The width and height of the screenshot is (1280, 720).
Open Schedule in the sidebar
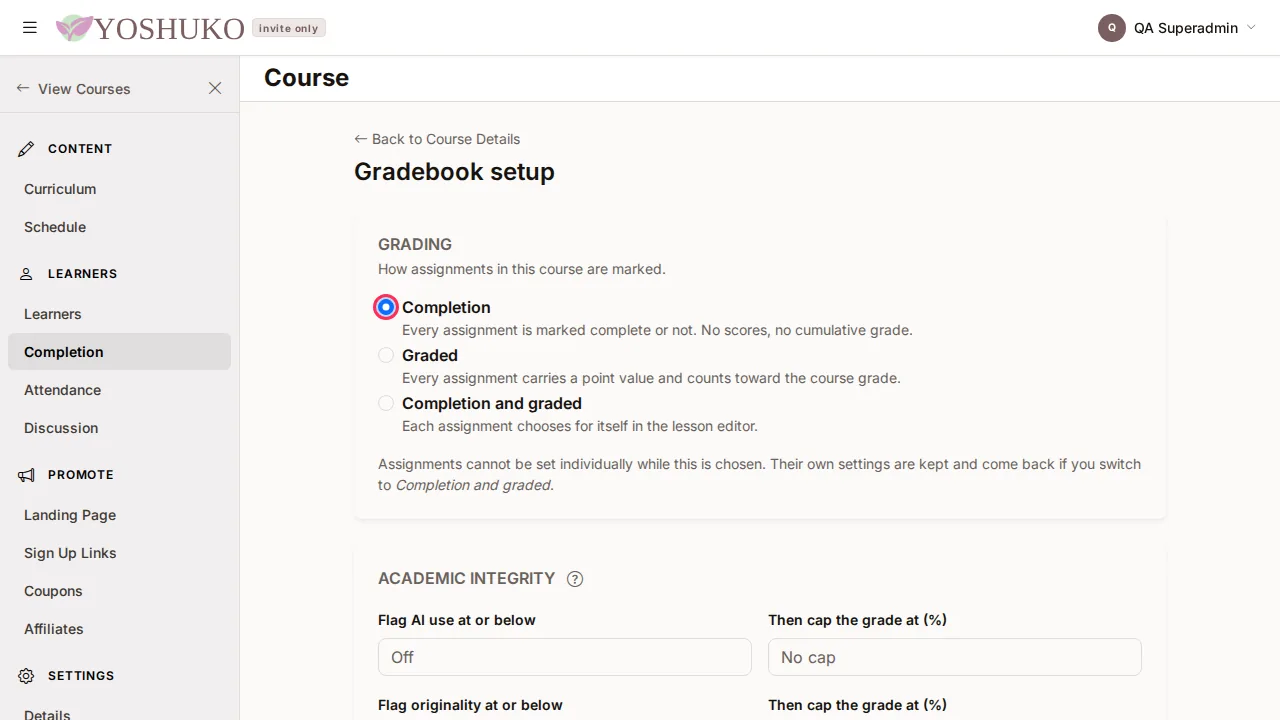pos(119,227)
